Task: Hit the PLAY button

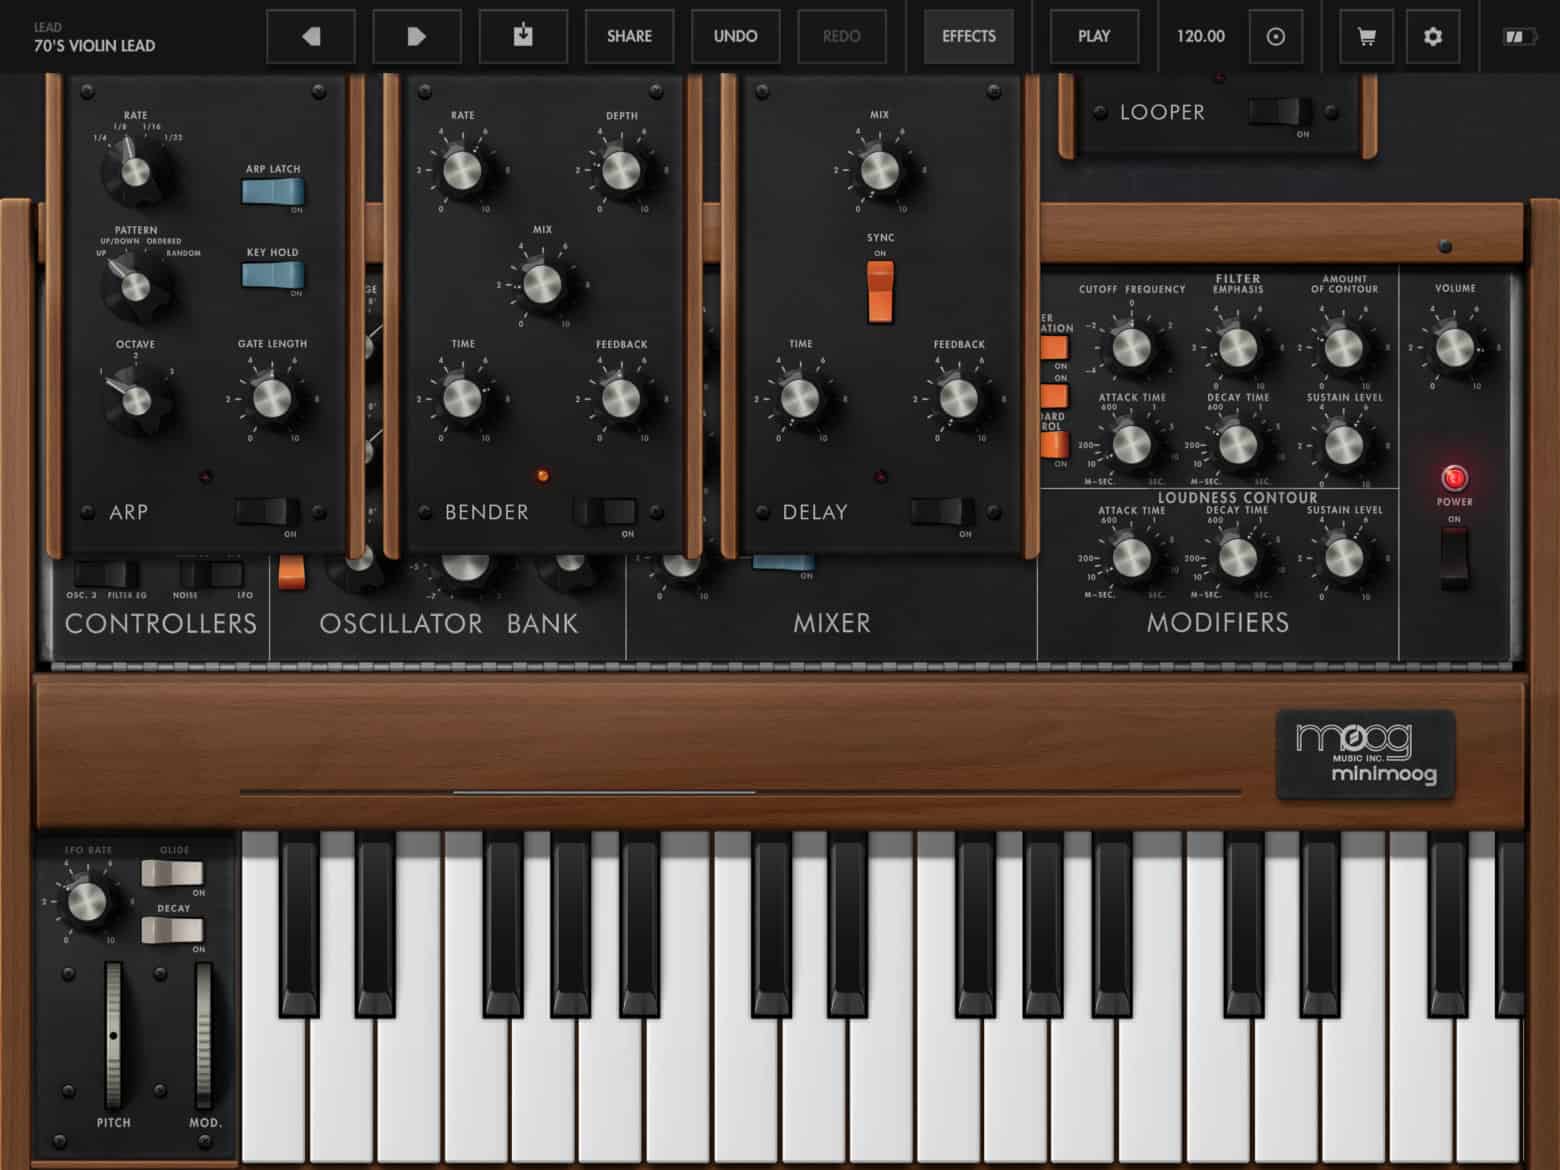Action: click(x=1094, y=36)
